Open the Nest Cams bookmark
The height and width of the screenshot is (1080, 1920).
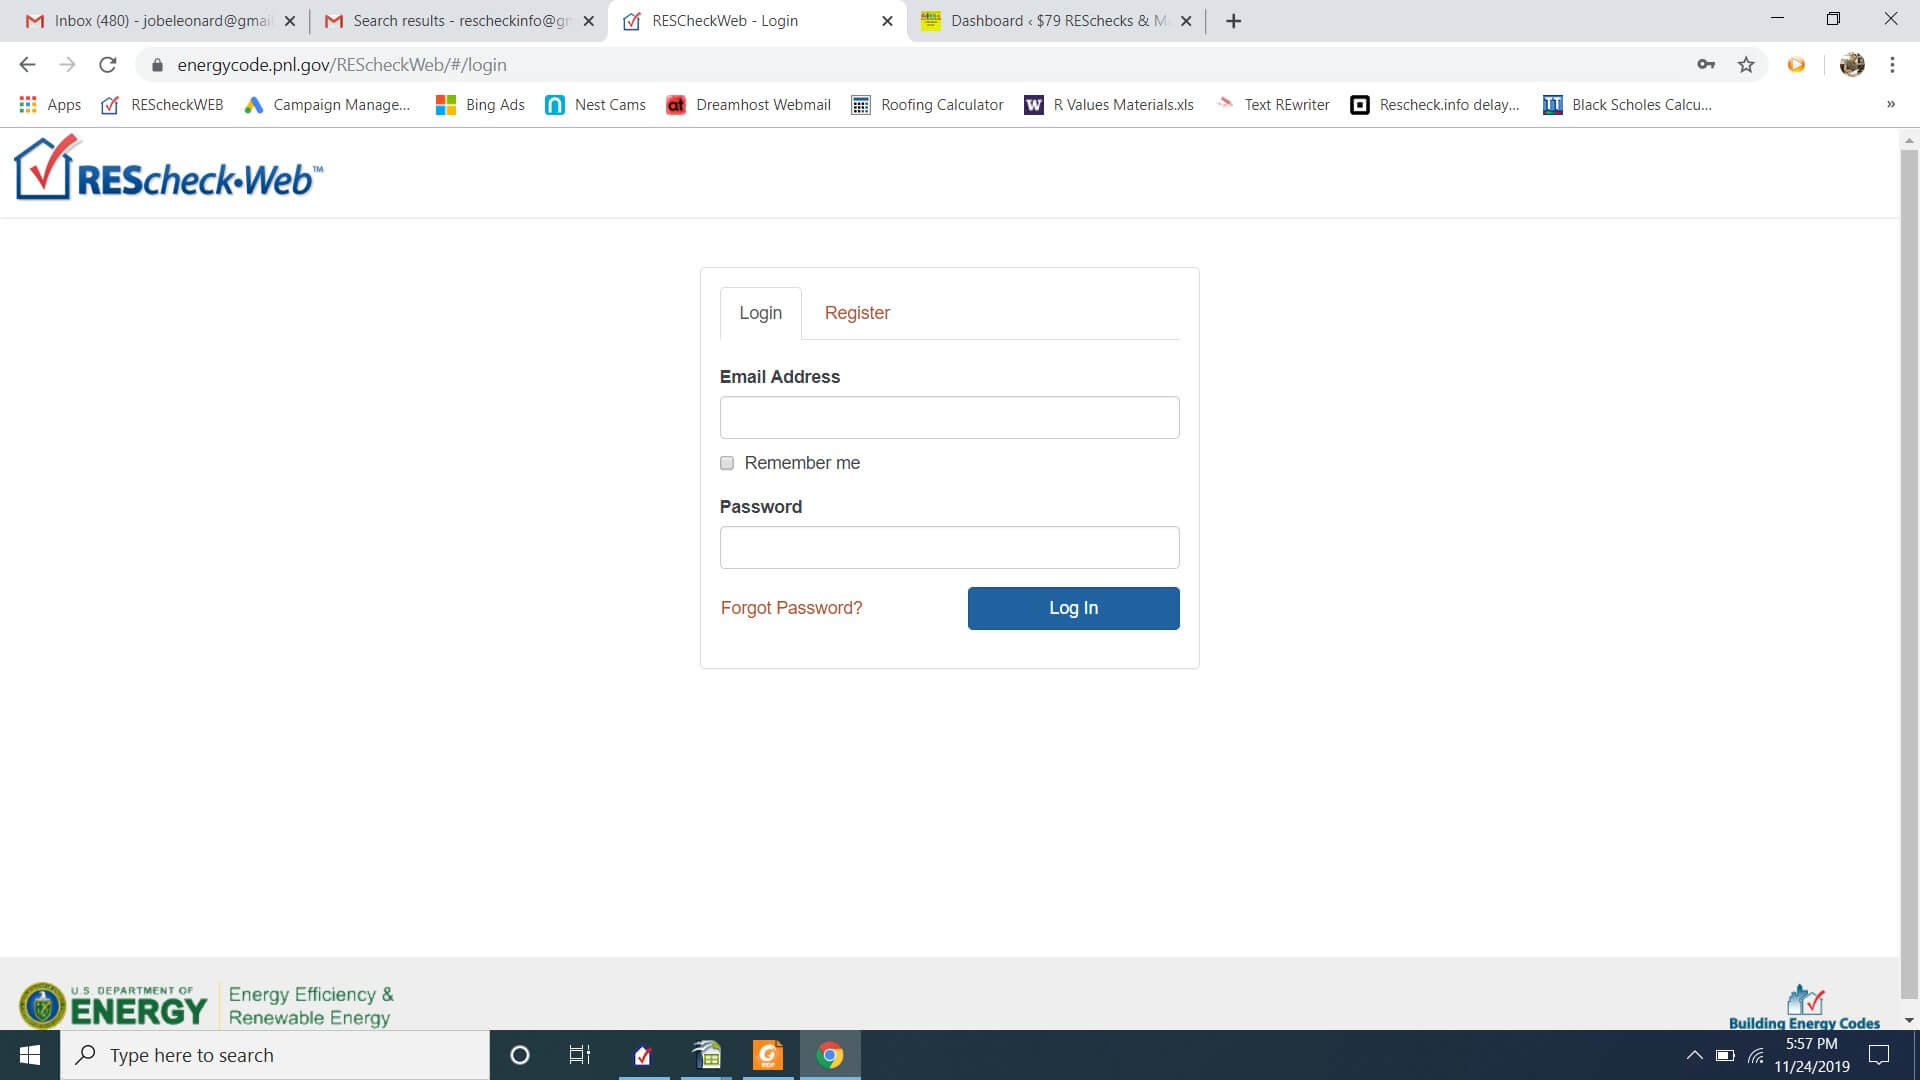coord(595,105)
